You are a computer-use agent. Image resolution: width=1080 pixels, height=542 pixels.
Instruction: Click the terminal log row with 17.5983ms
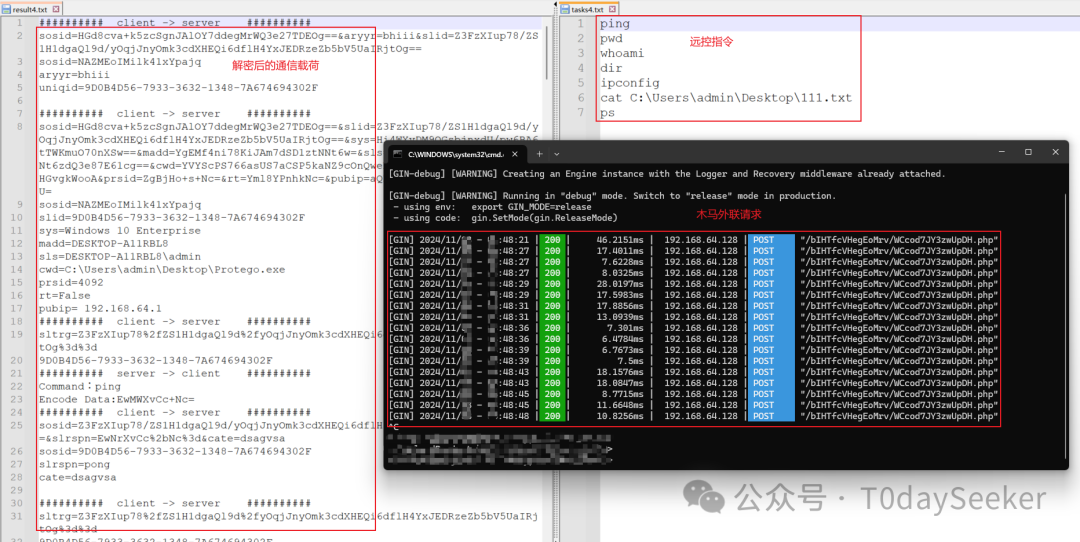[x=694, y=295]
